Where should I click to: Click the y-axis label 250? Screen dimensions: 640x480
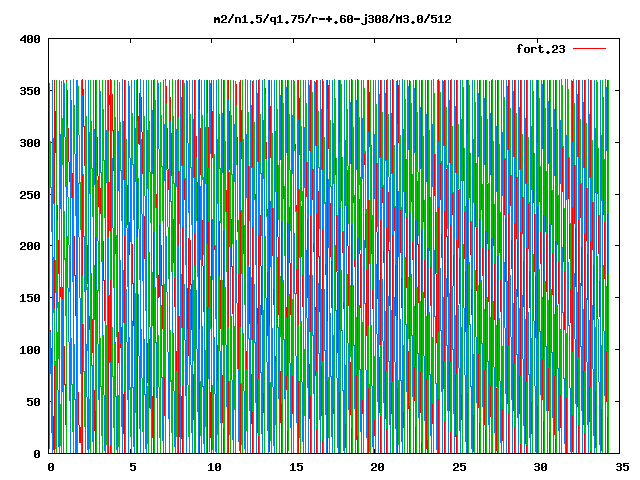click(30, 195)
